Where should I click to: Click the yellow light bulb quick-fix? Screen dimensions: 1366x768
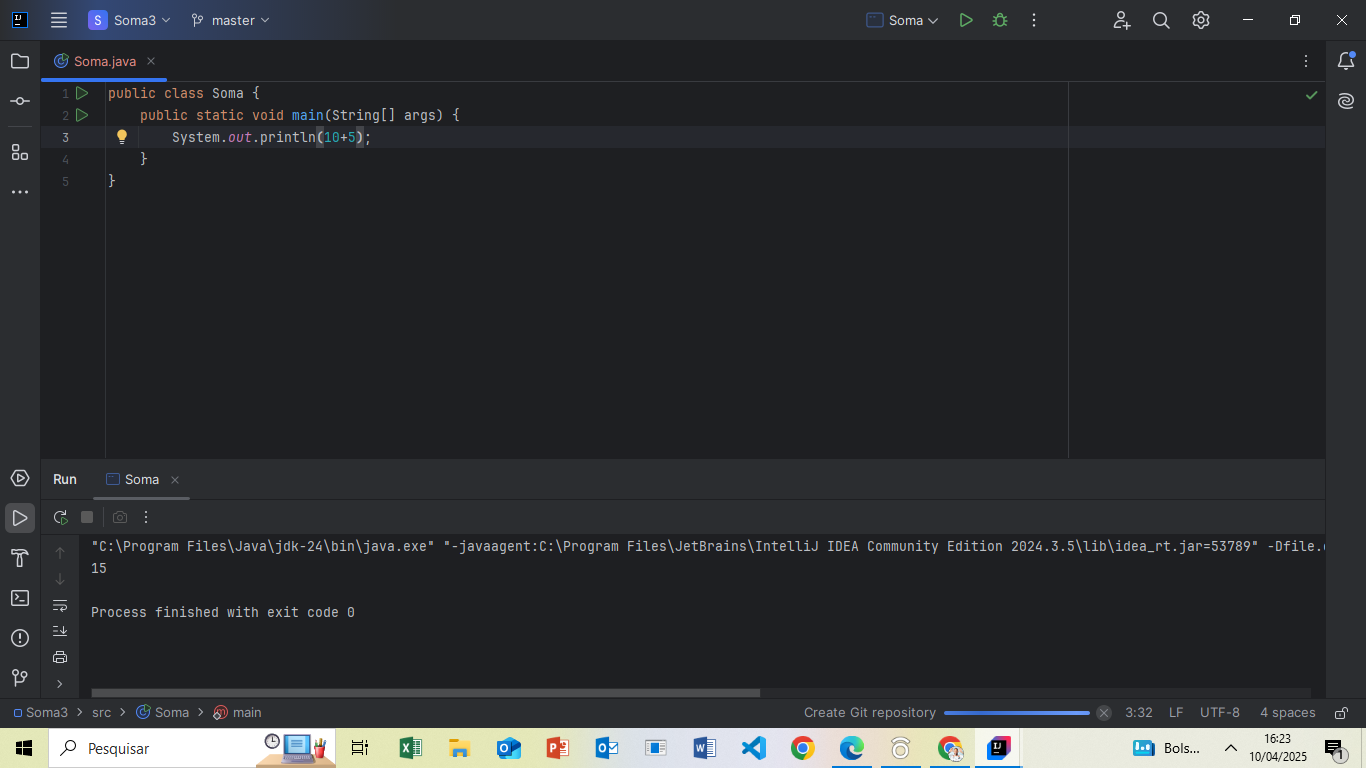(122, 137)
